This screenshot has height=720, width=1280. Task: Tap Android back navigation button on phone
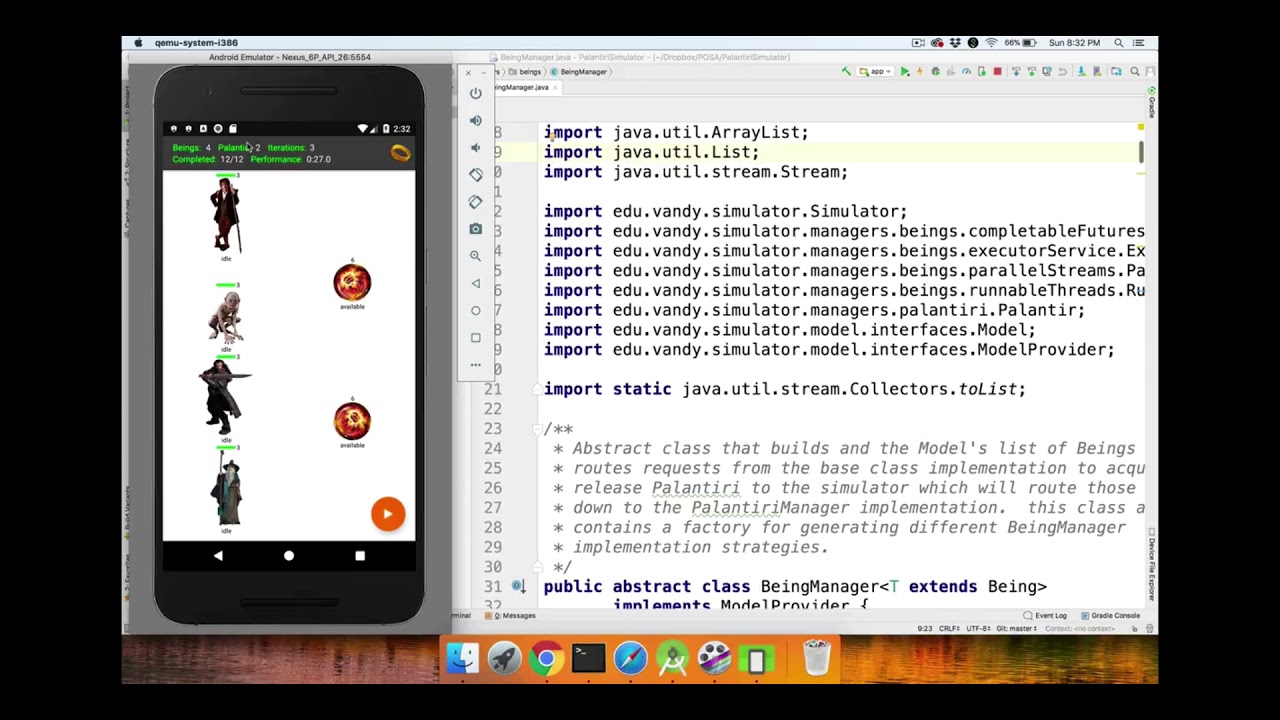(218, 556)
